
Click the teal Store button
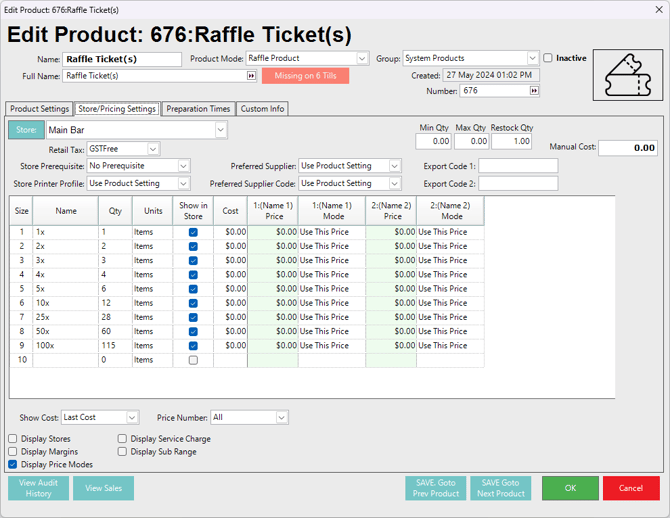[26, 130]
